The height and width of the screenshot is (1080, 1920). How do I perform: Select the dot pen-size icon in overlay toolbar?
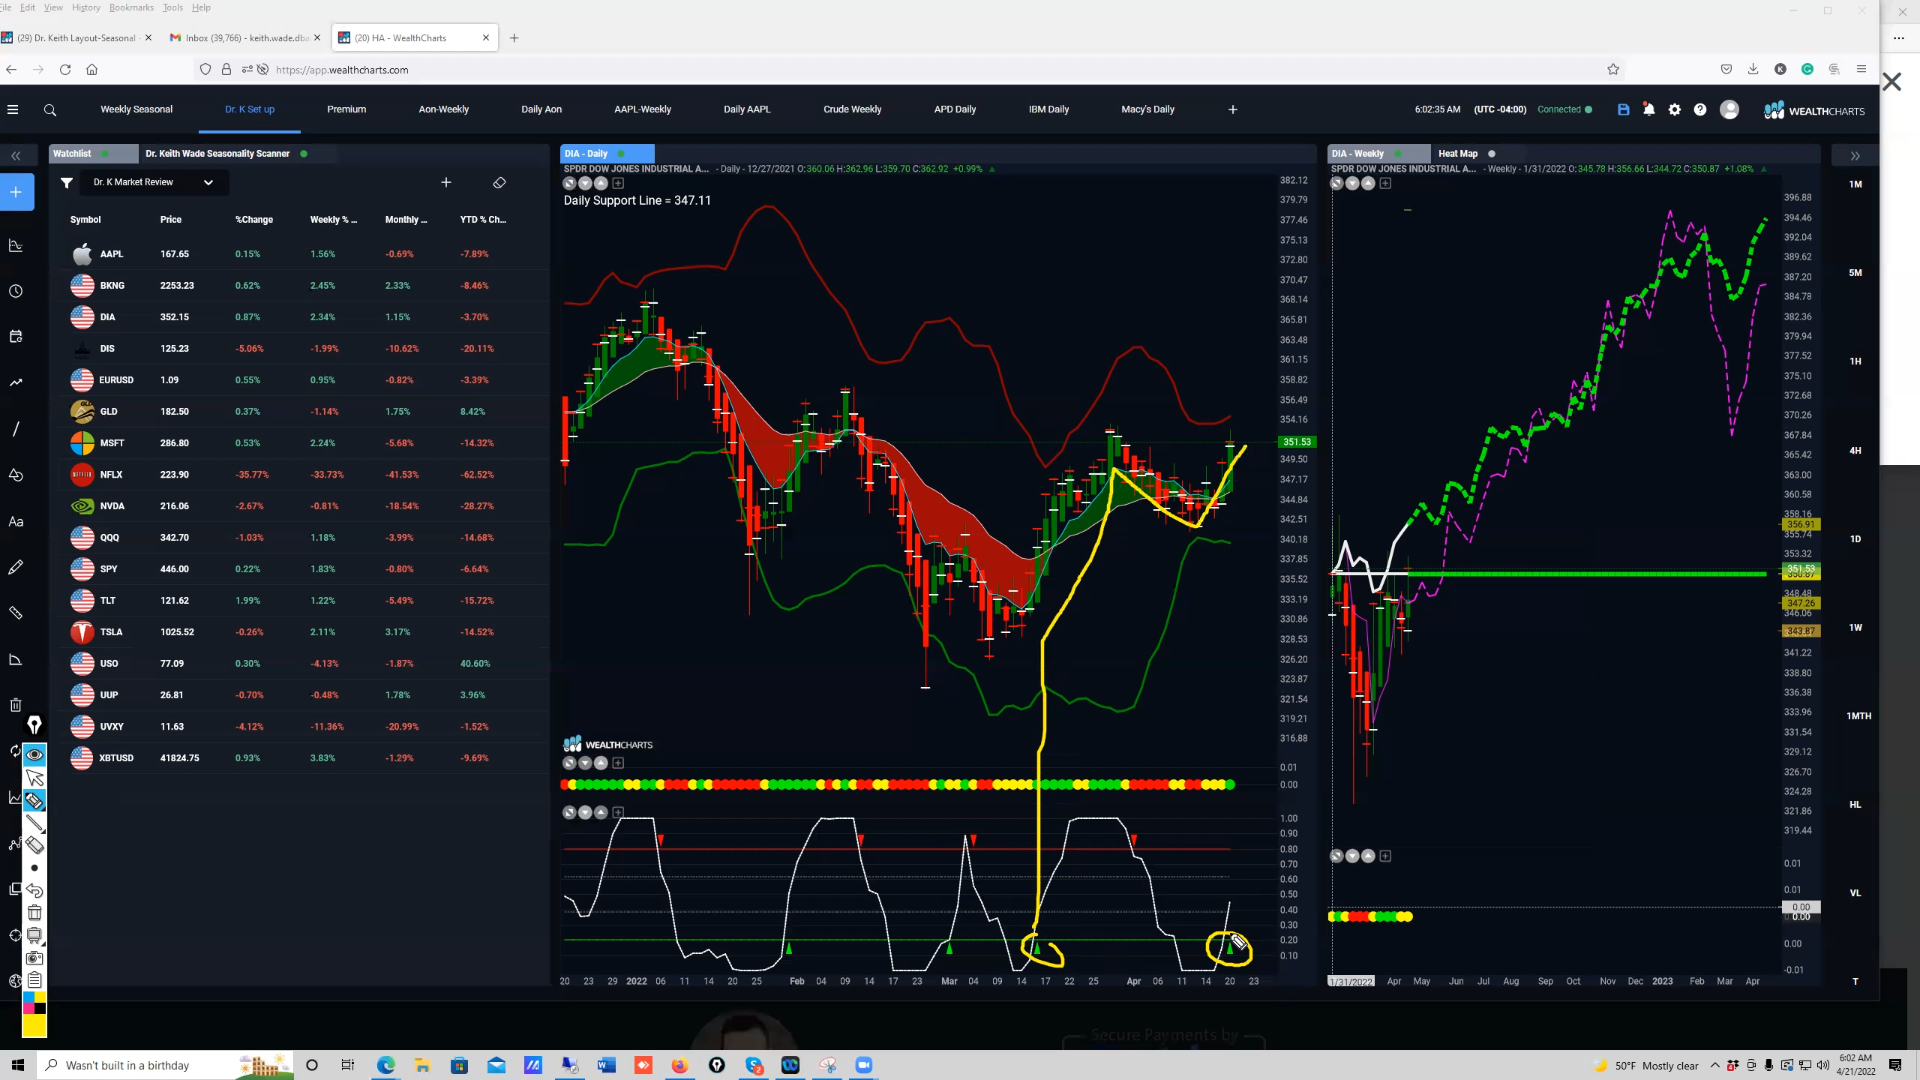click(x=34, y=868)
